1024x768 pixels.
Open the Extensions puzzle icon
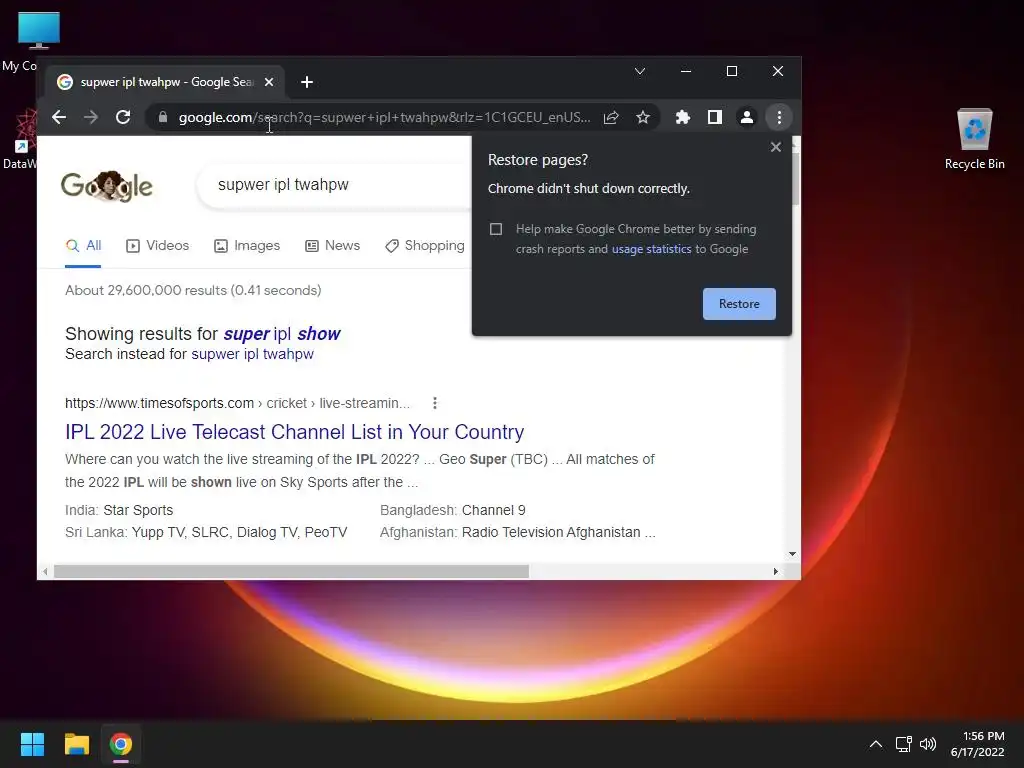(x=682, y=118)
